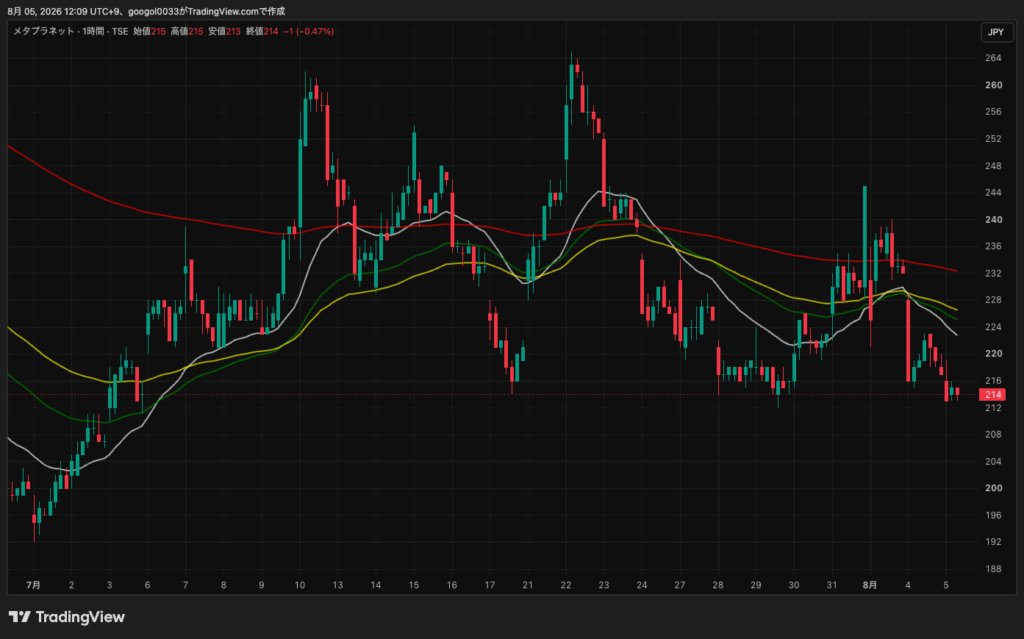1024x639 pixels.
Task: Click the 196 price axis label
Action: pos(993,515)
